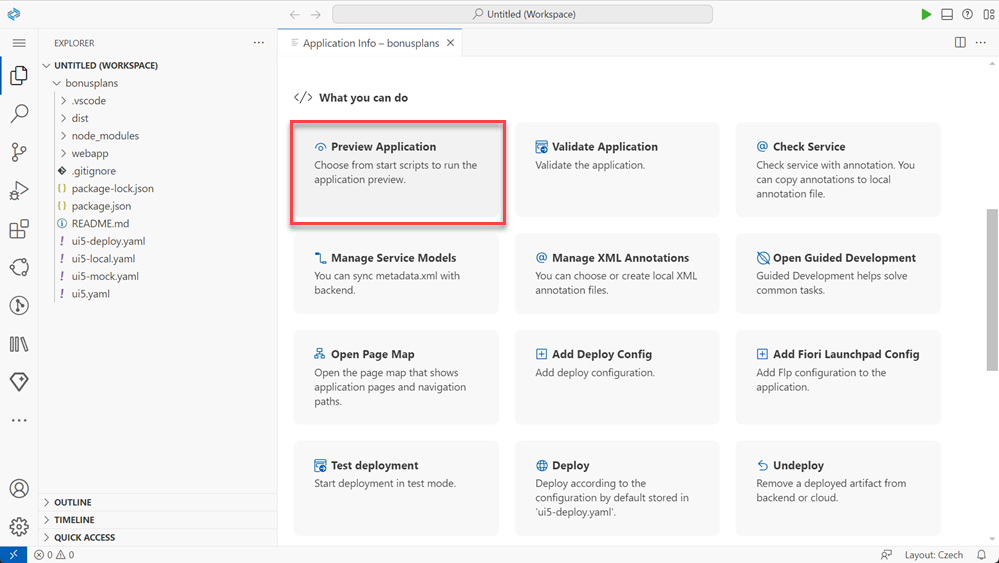
Task: Go forward with the right arrow
Action: [x=315, y=14]
